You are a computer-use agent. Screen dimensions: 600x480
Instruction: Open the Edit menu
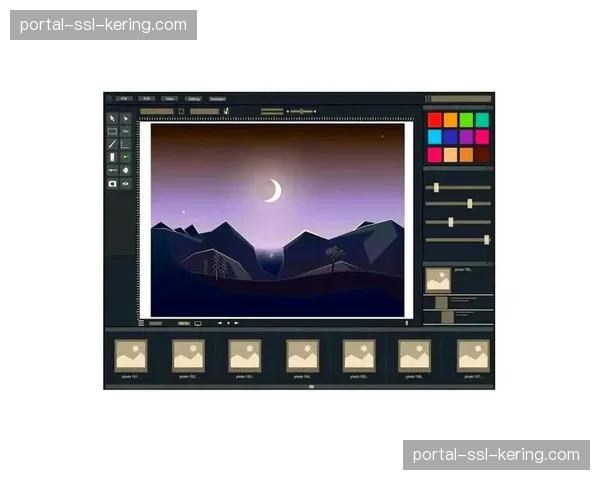pos(147,99)
